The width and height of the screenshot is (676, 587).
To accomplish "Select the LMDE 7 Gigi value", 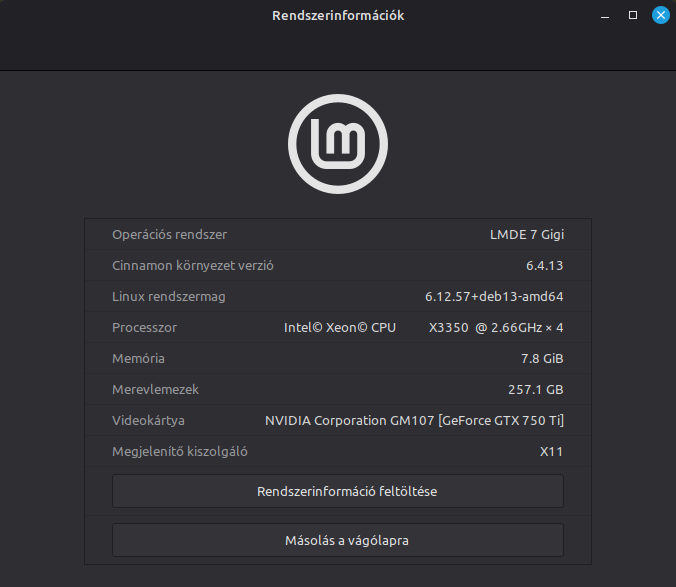I will (527, 234).
